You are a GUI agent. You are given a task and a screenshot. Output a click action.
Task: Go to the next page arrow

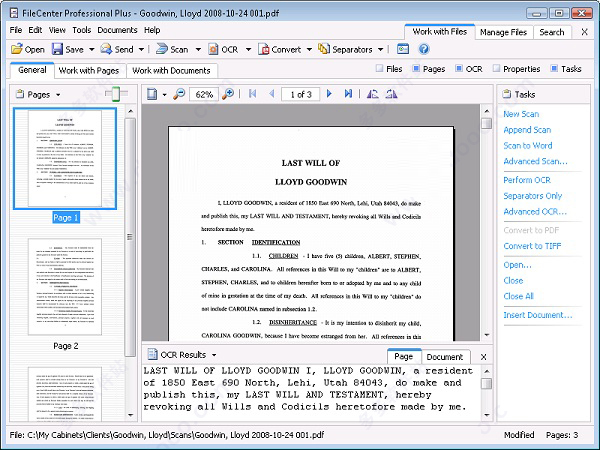(x=329, y=94)
